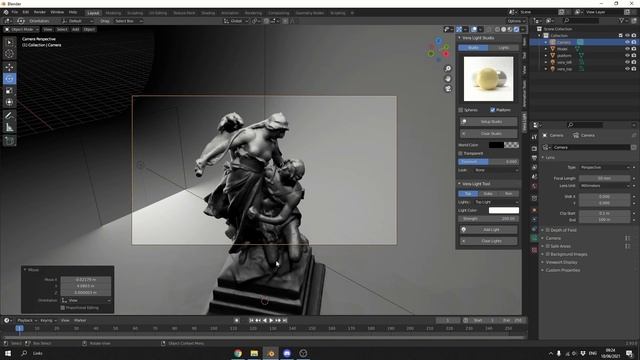Select the Side tab in Light Tool

click(x=488, y=193)
